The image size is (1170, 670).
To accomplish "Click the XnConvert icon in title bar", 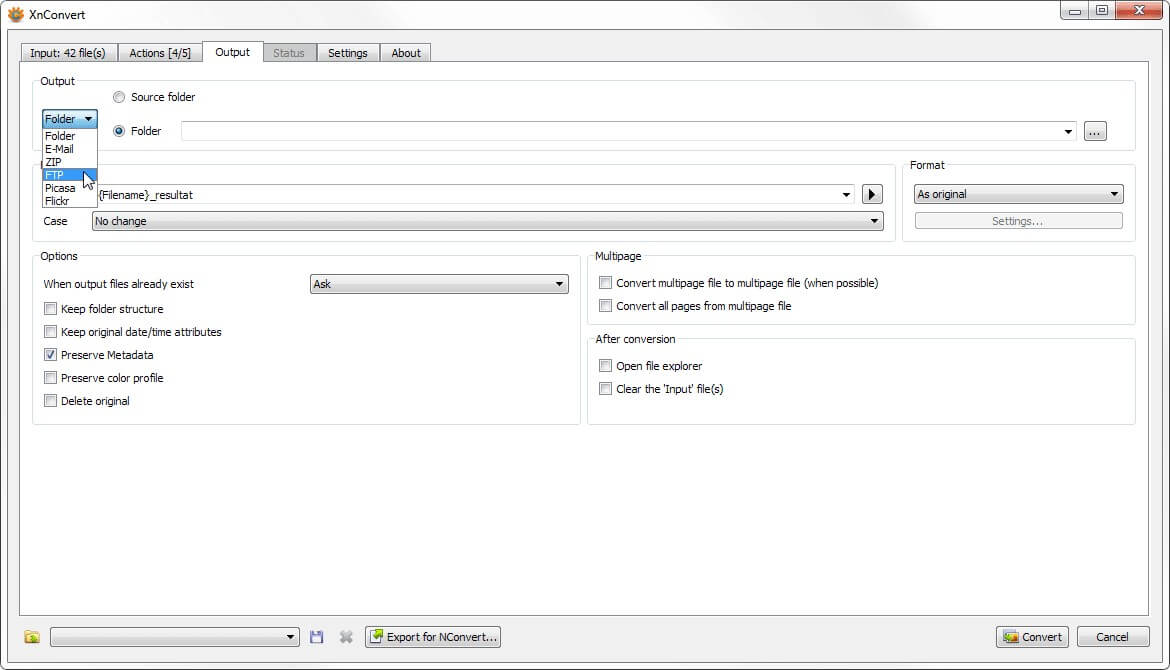I will coord(16,14).
